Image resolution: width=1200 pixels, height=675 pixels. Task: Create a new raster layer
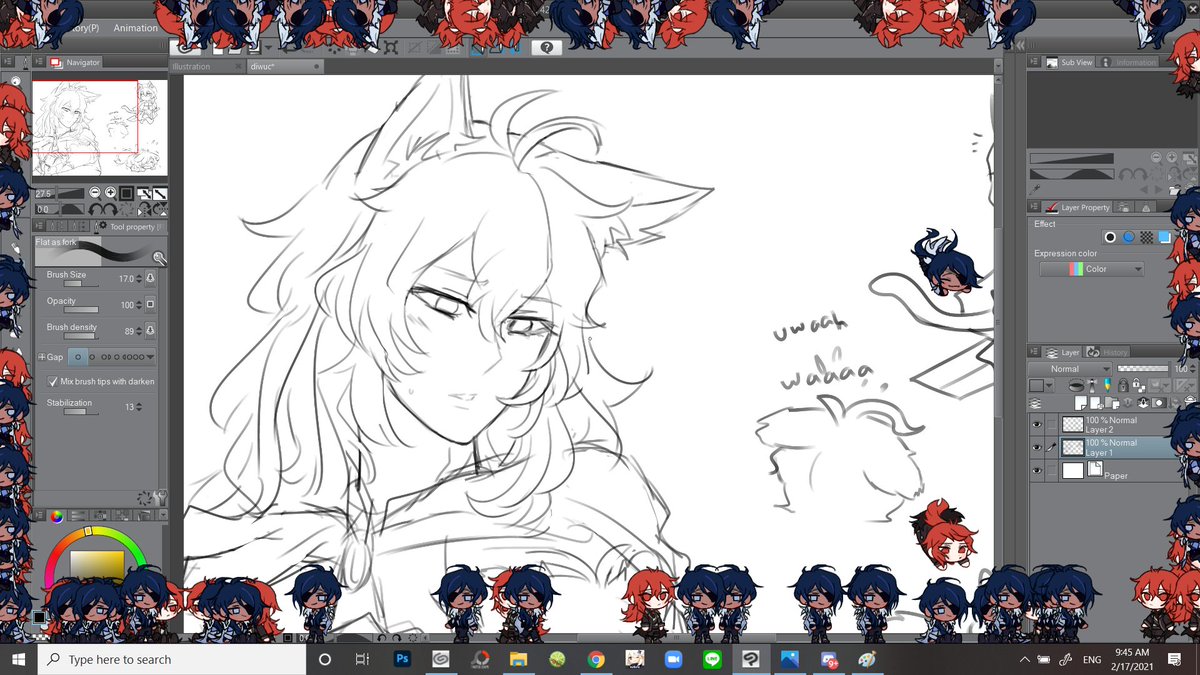(x=1080, y=402)
